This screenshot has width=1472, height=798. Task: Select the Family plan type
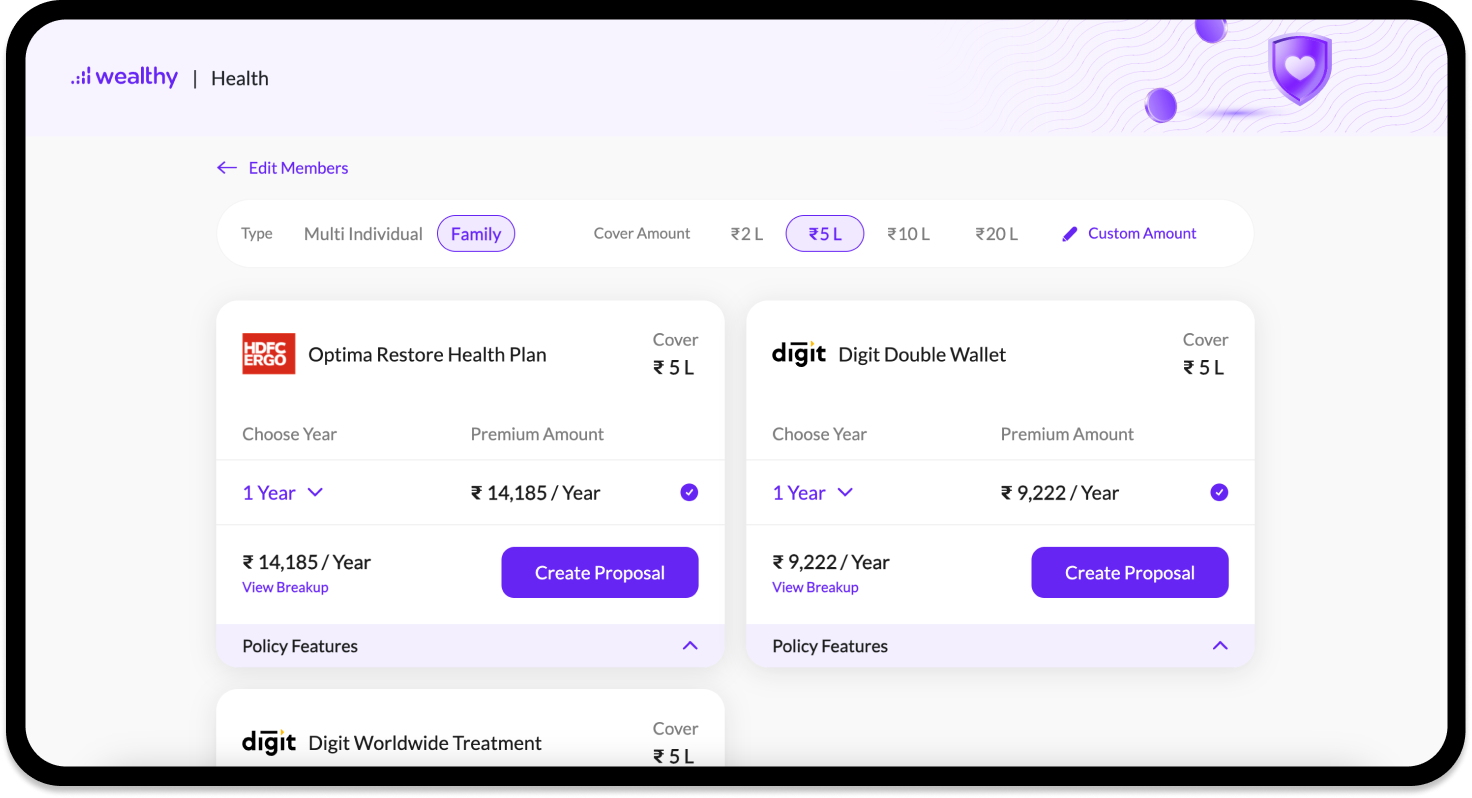[x=476, y=234]
